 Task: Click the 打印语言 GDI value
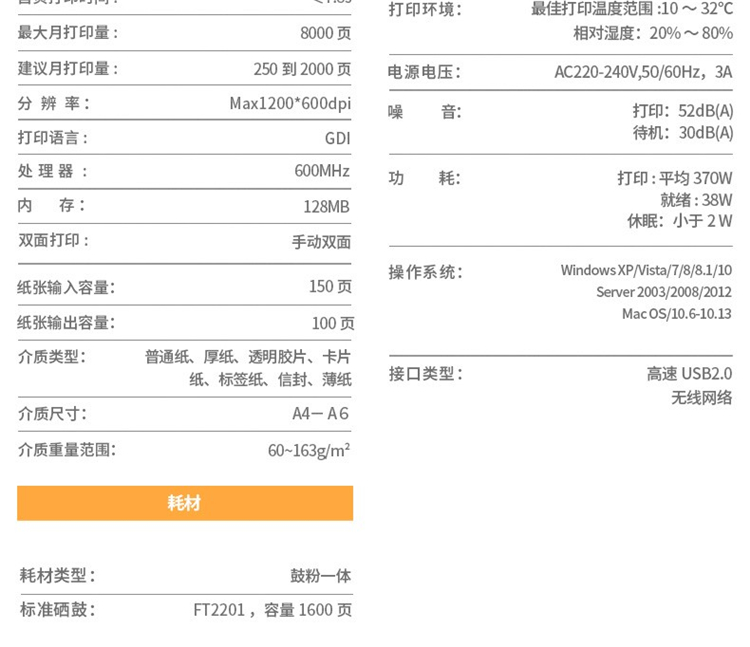tap(337, 139)
